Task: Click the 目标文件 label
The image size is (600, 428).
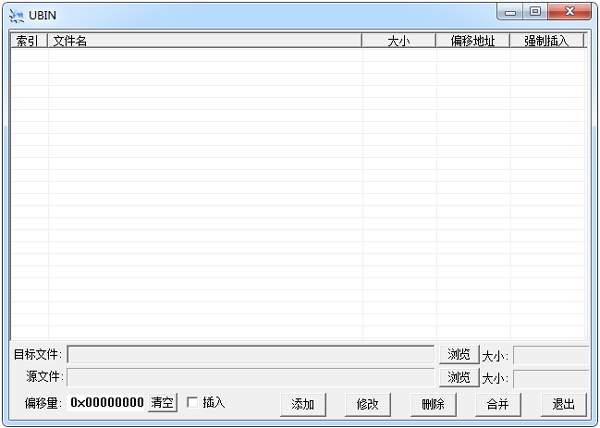Action: pyautogui.click(x=38, y=354)
